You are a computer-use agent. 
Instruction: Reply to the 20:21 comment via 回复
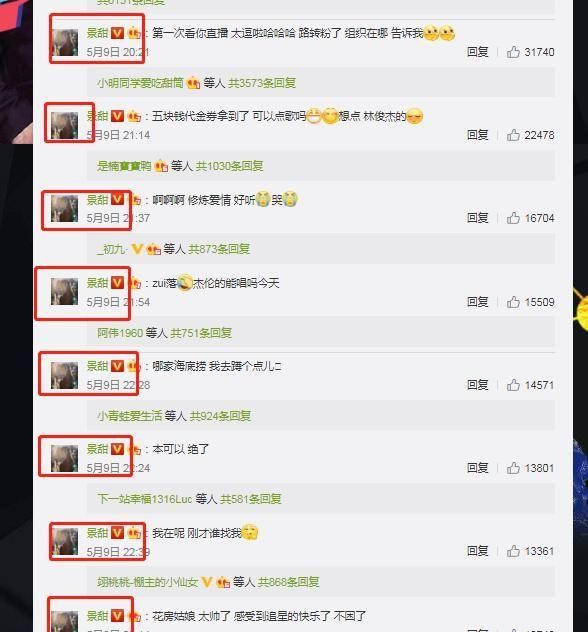(478, 52)
